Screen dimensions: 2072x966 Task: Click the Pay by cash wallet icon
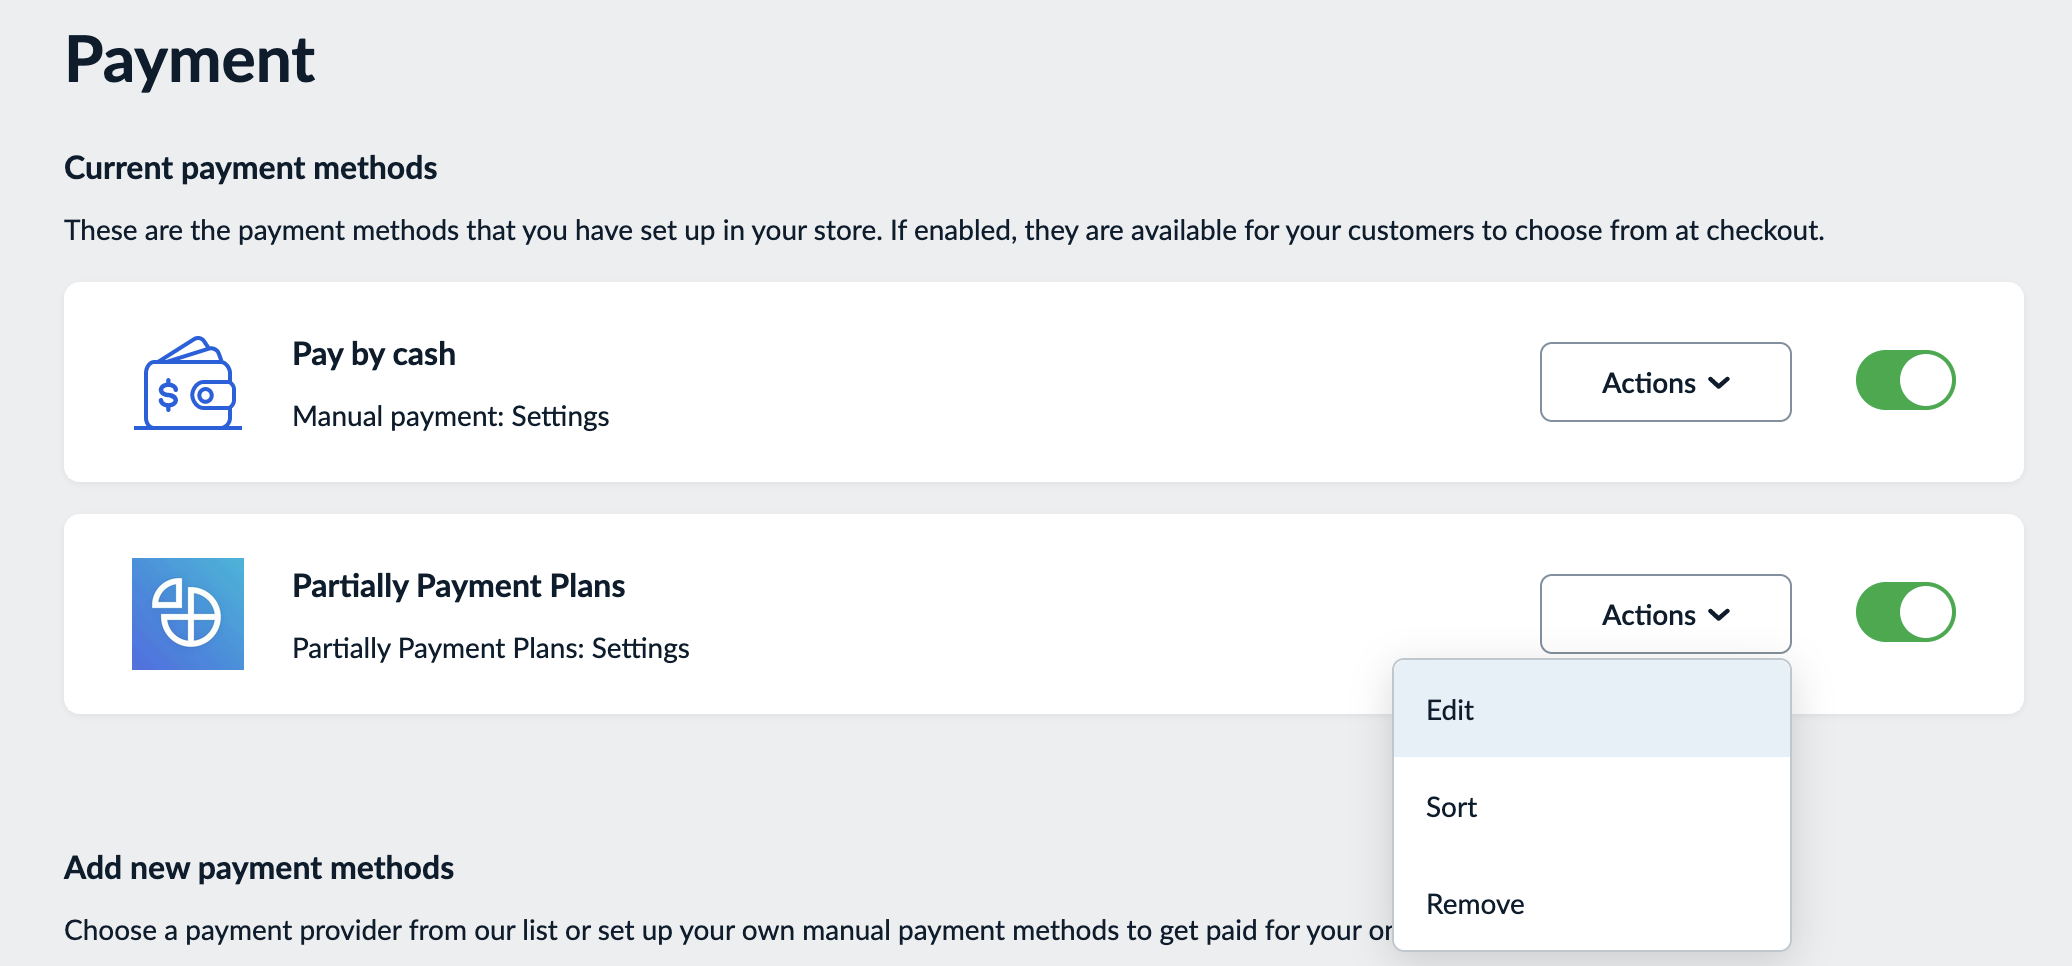[x=188, y=383]
